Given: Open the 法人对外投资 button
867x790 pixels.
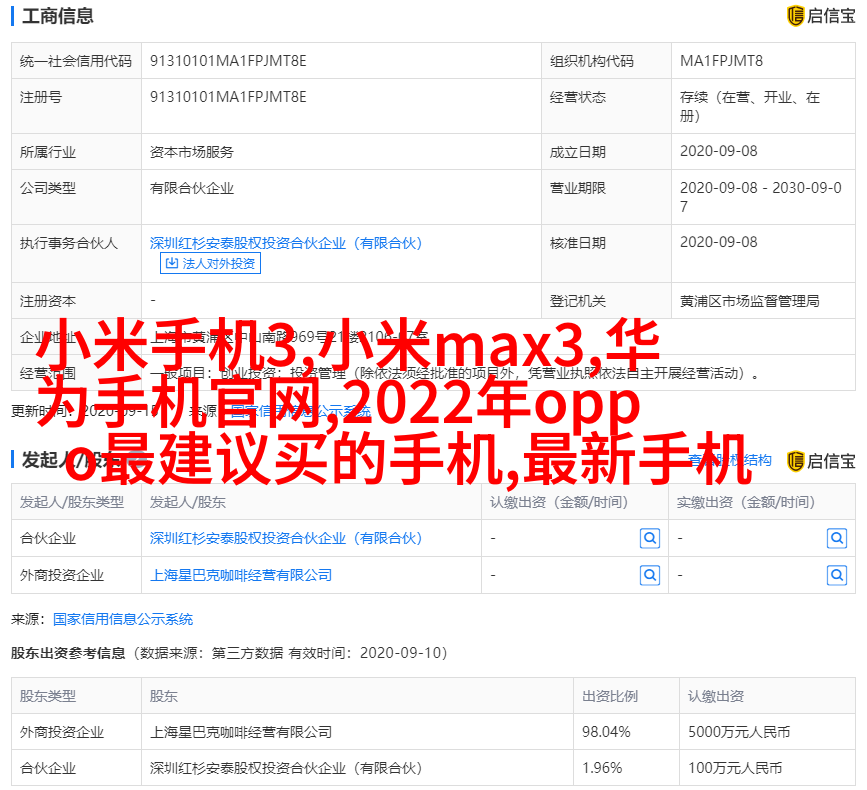Looking at the screenshot, I should click(x=210, y=263).
